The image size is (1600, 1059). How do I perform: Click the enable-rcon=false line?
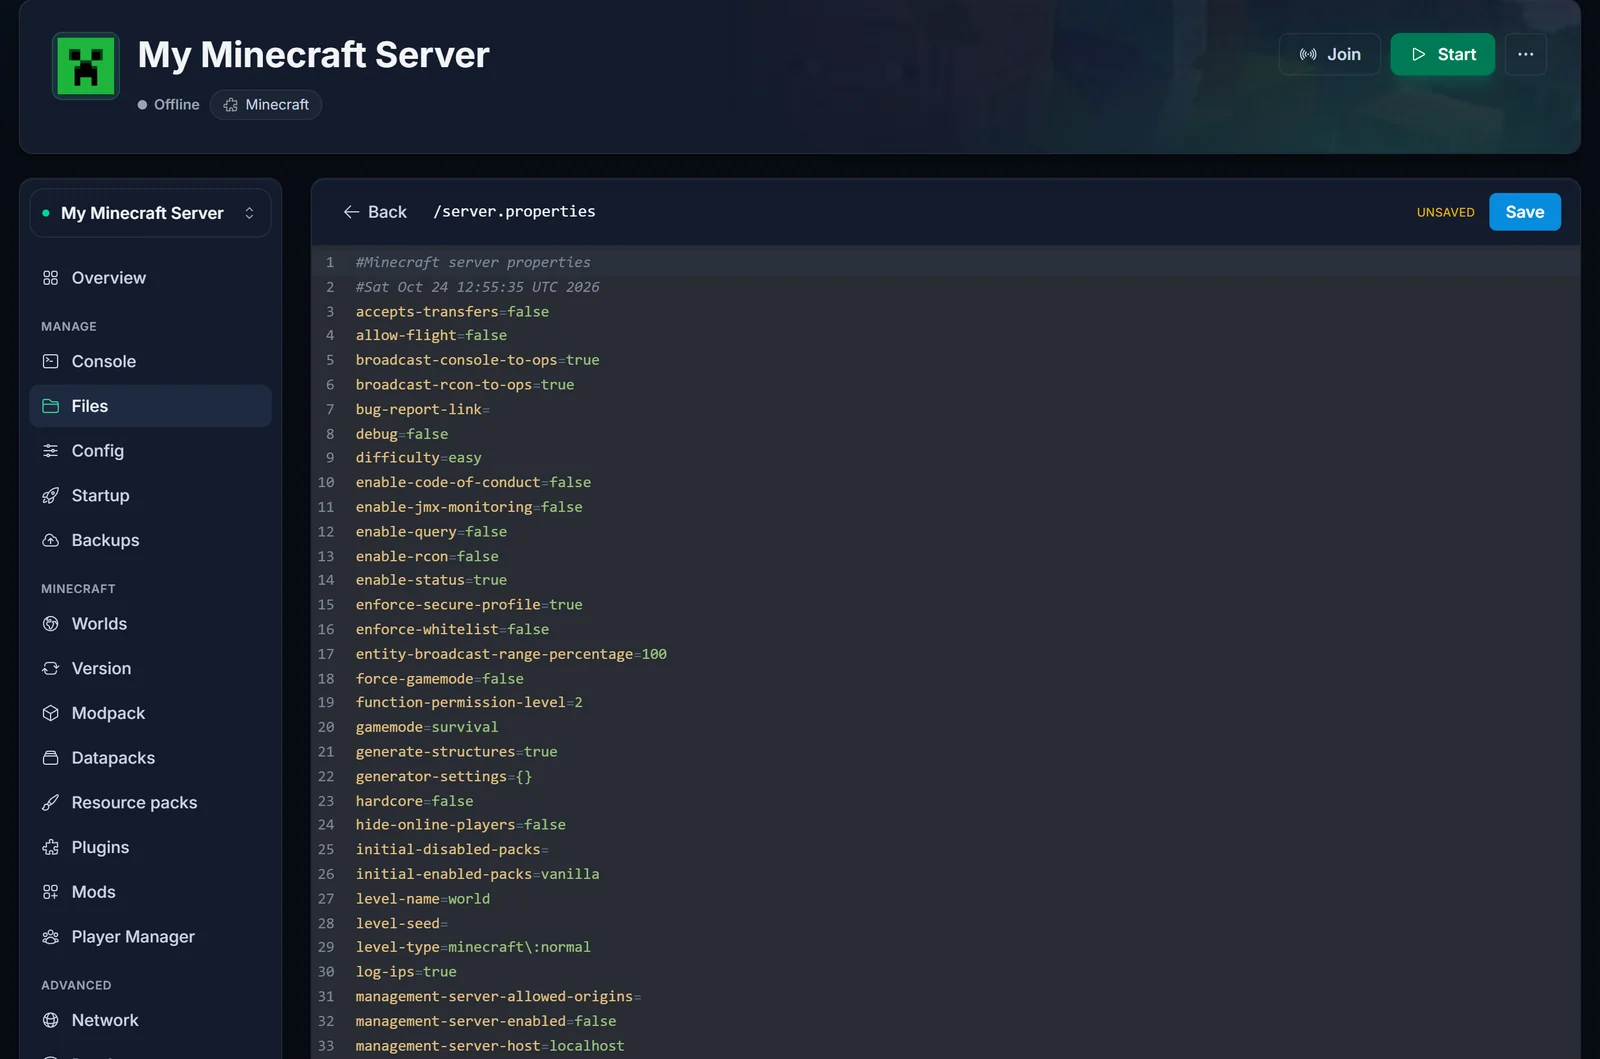click(x=427, y=557)
